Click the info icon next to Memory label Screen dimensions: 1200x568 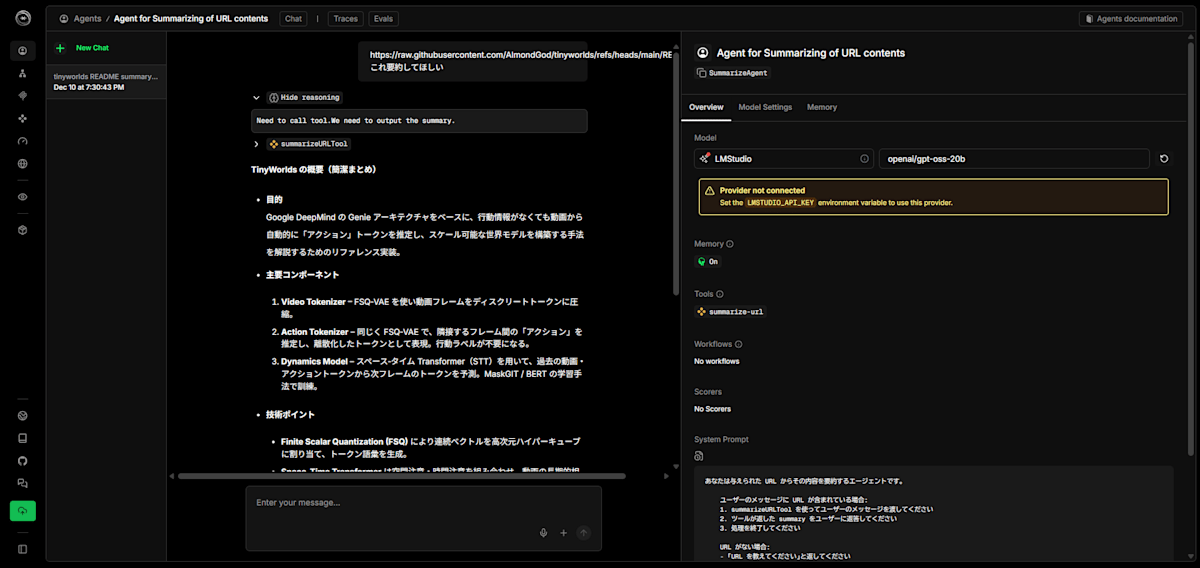pyautogui.click(x=729, y=244)
